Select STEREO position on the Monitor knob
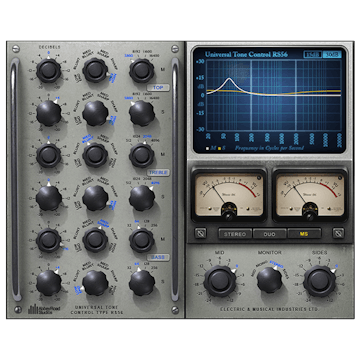Viewport: 360px width, 360px height. point(277,264)
